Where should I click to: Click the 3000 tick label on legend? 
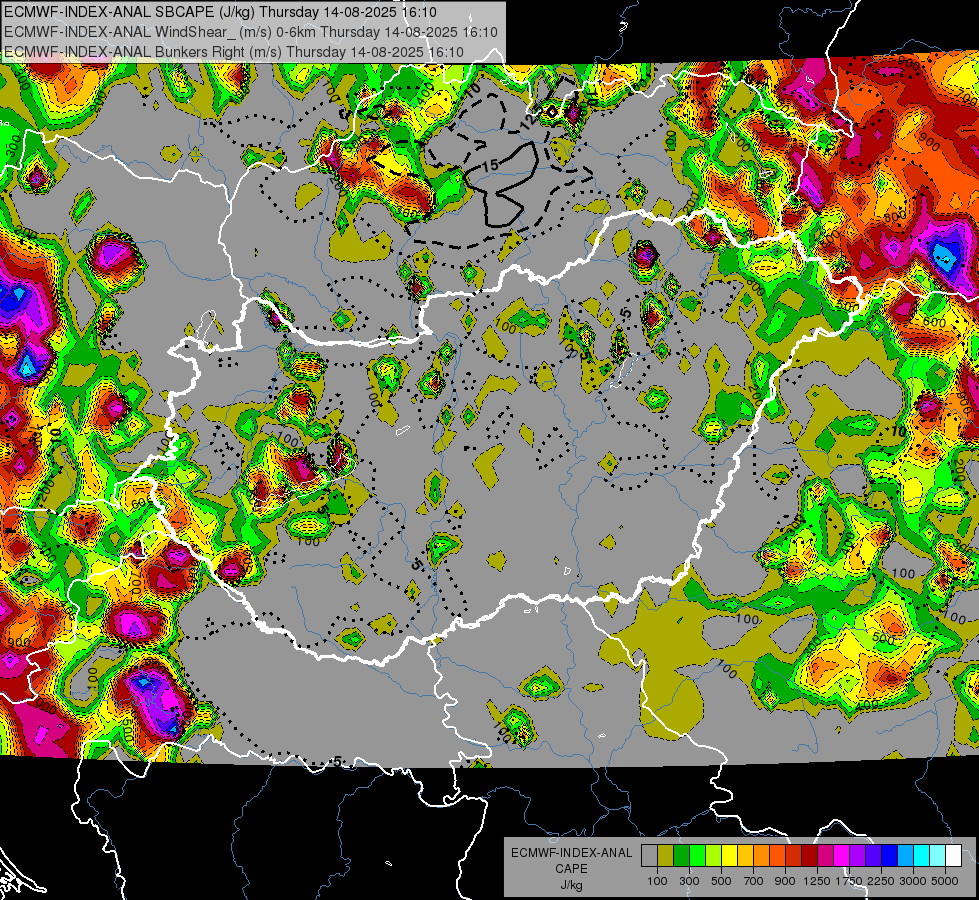click(913, 881)
